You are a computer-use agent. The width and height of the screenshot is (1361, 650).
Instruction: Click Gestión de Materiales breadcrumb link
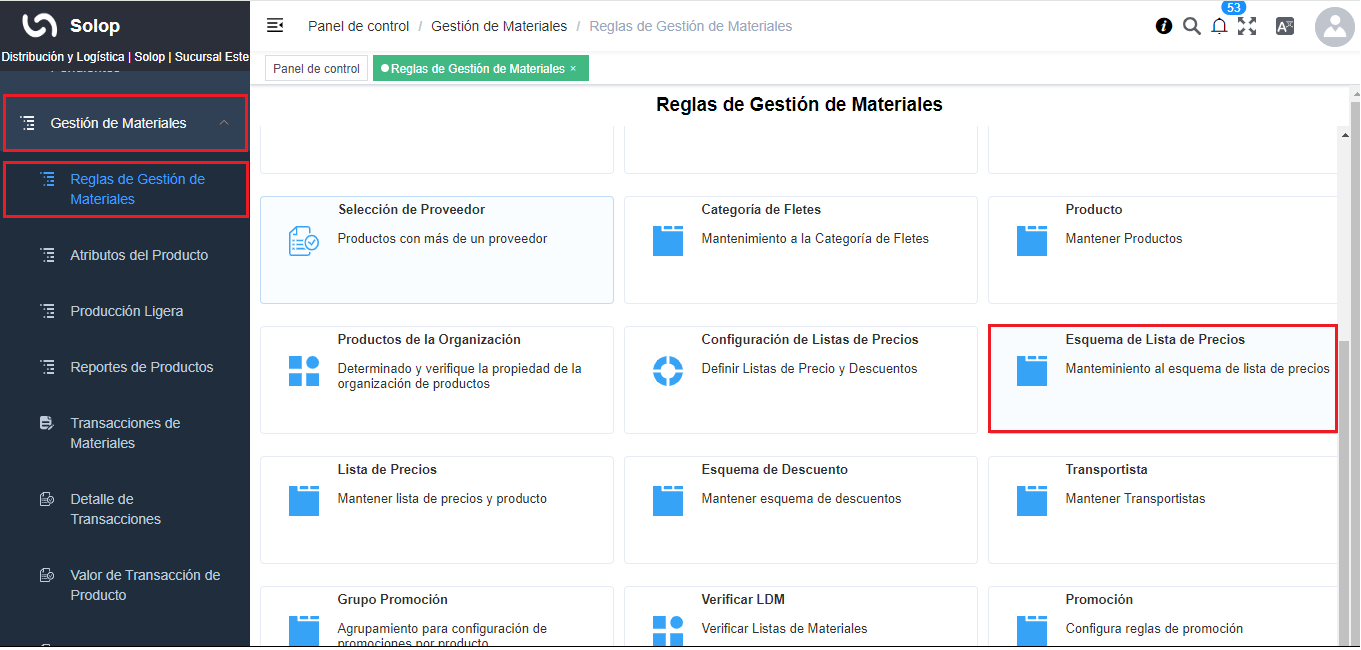coord(499,26)
